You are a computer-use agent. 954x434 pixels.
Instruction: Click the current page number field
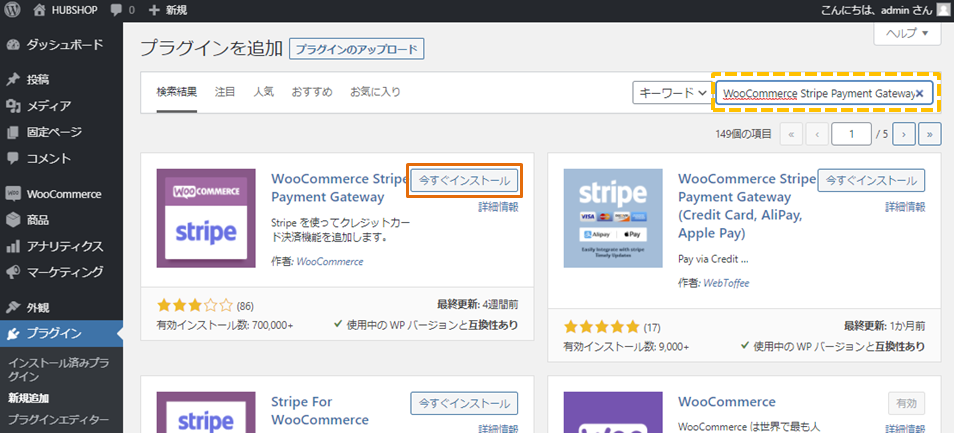(x=851, y=135)
